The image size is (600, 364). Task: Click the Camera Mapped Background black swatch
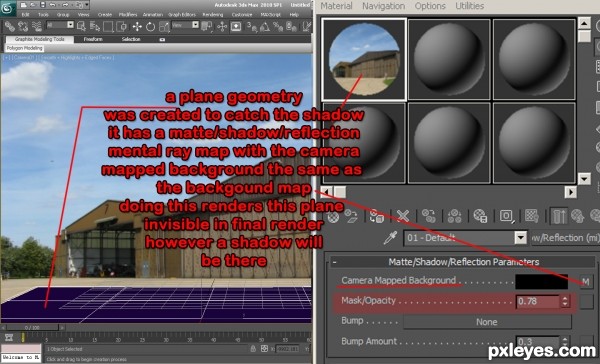click(541, 281)
